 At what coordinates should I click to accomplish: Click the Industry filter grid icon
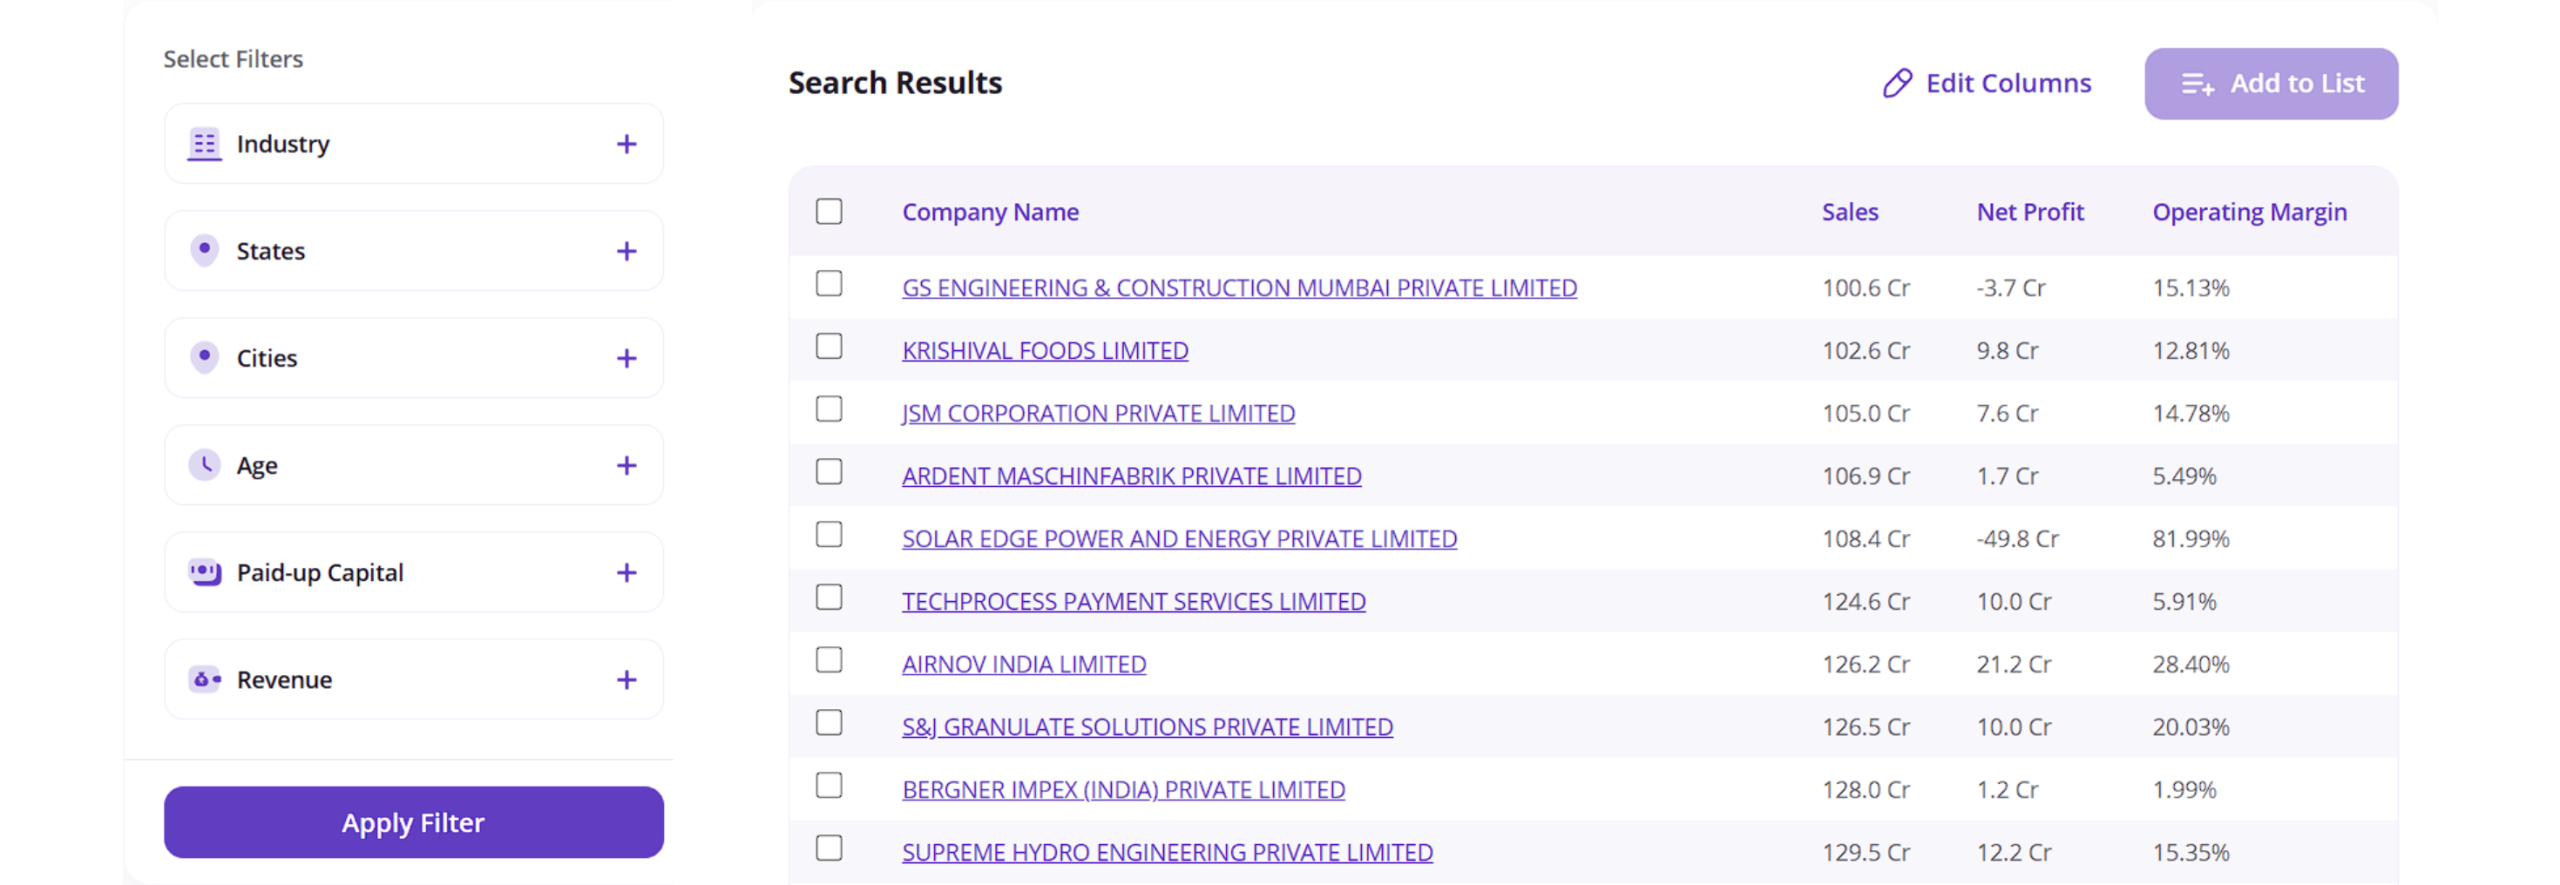click(204, 144)
